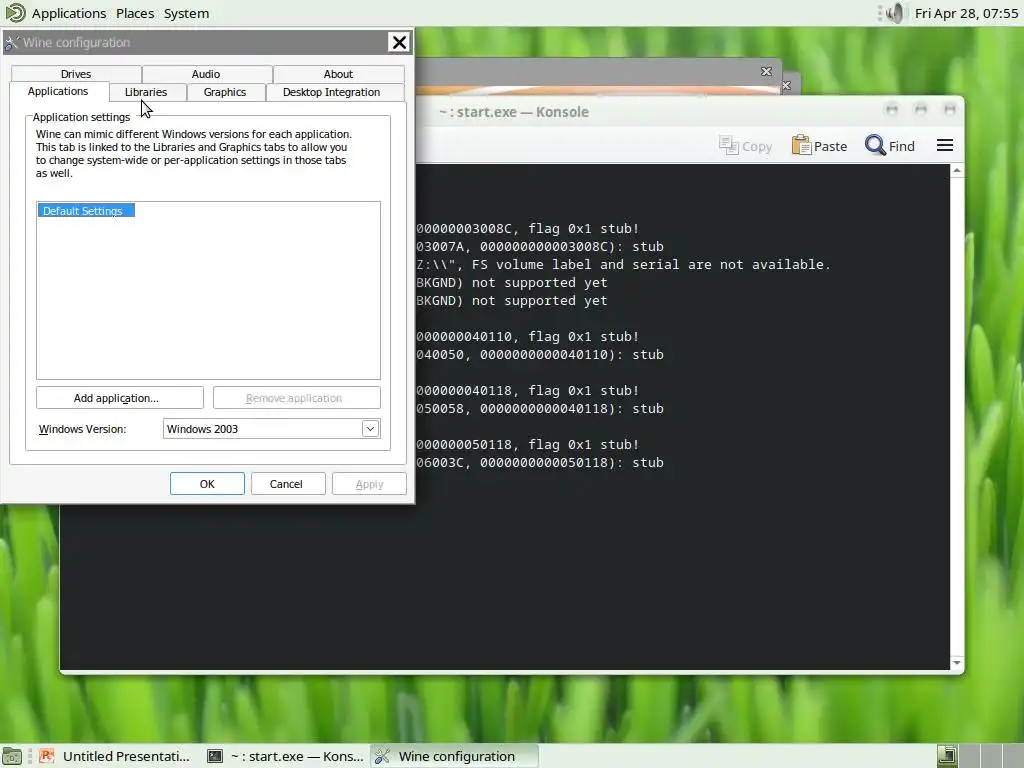
Task: Click the show desktop icon in taskbar
Action: tap(12, 756)
